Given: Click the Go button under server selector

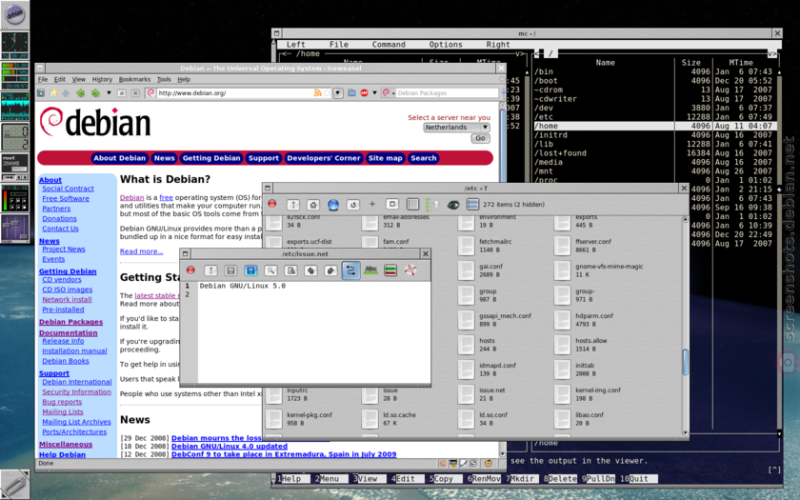Looking at the screenshot, I should point(480,138).
